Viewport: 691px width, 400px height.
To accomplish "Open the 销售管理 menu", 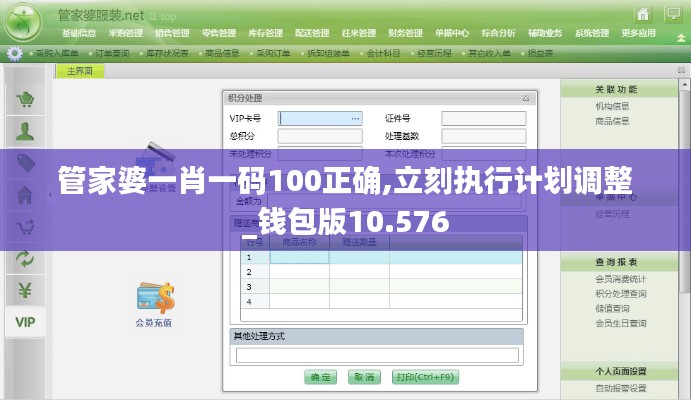I will pos(172,33).
